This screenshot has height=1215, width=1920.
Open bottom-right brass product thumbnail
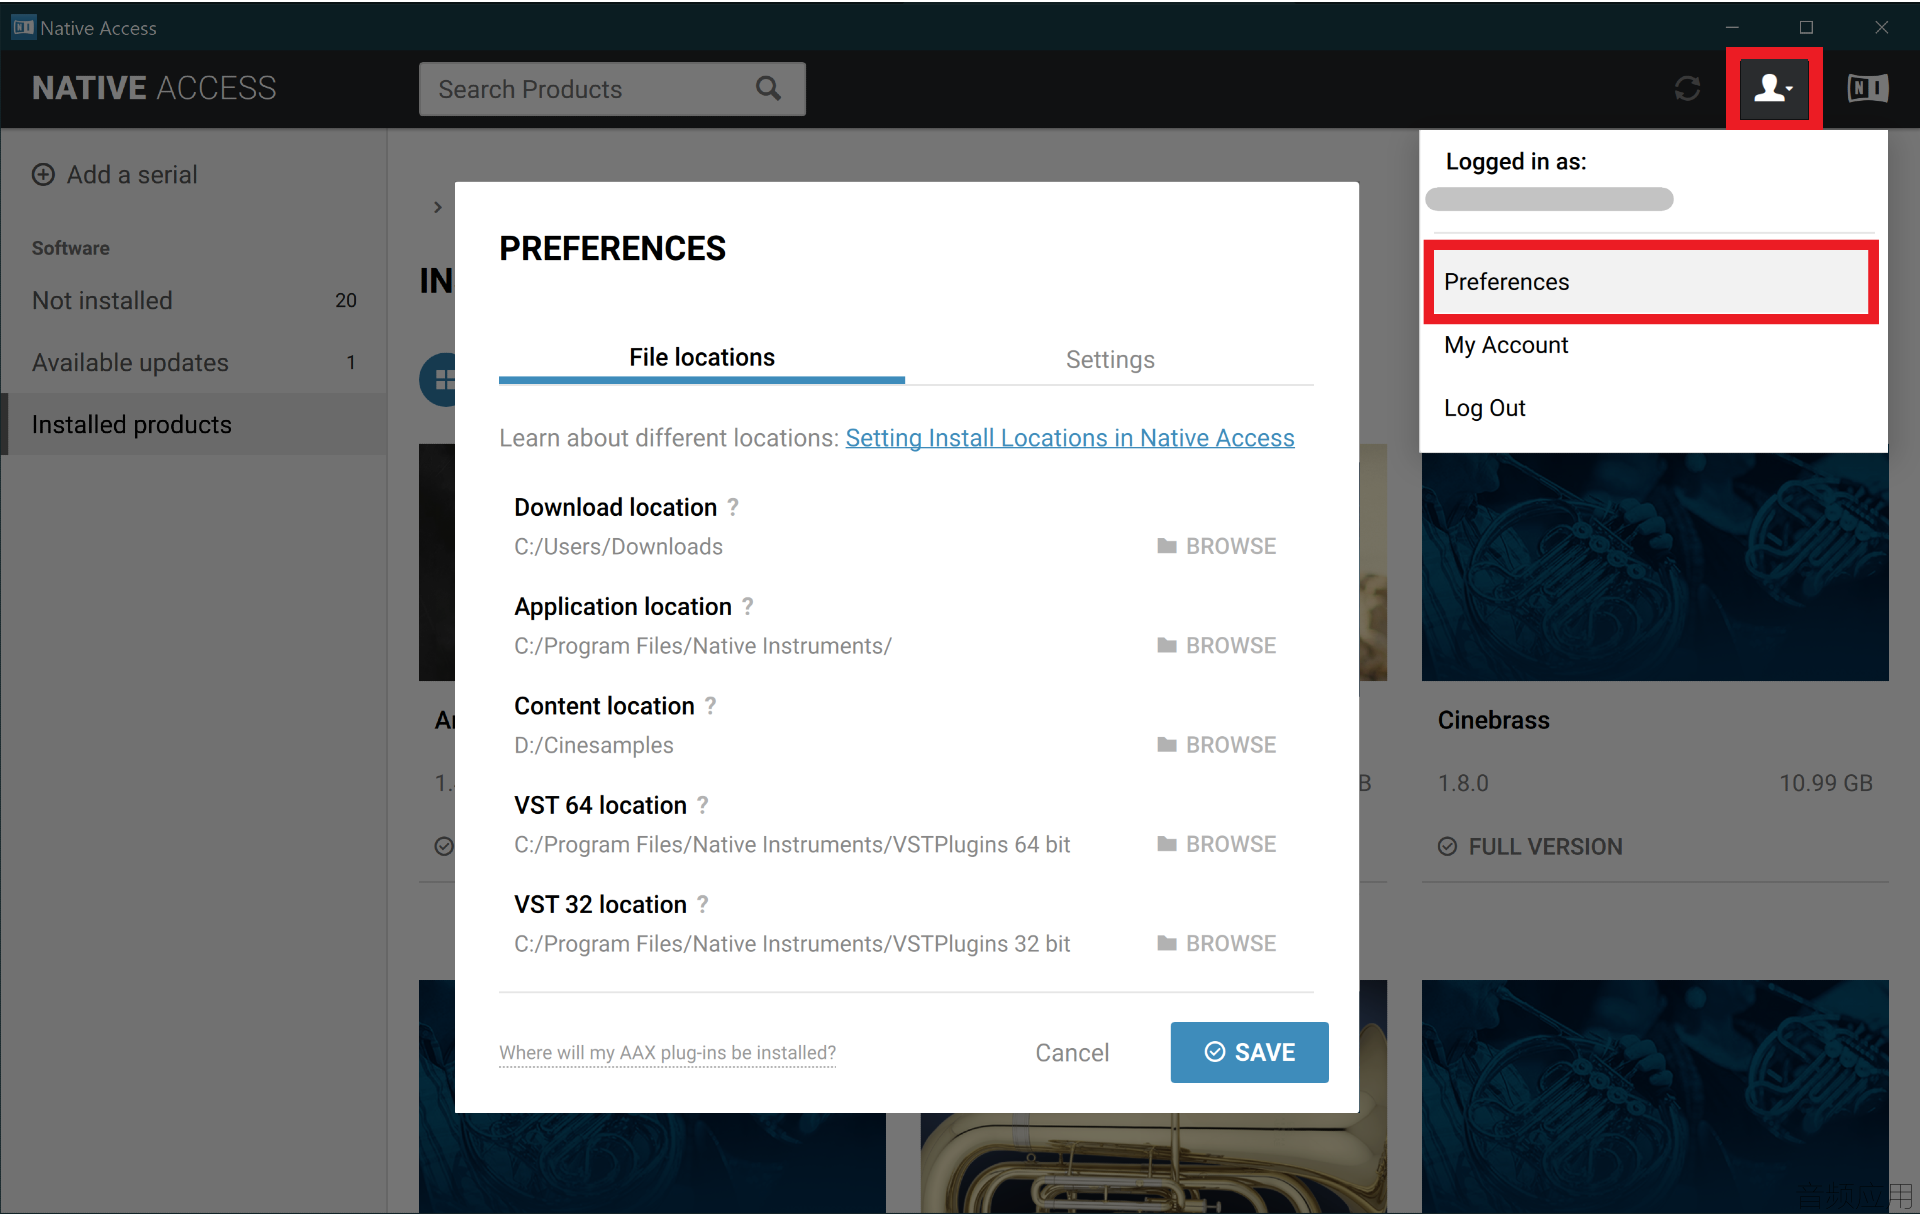click(x=1655, y=1096)
